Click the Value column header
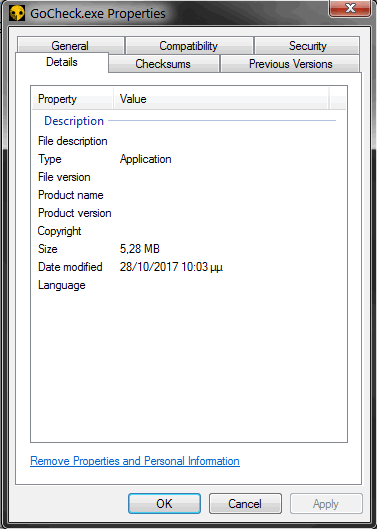This screenshot has width=377, height=529. pyautogui.click(x=221, y=99)
